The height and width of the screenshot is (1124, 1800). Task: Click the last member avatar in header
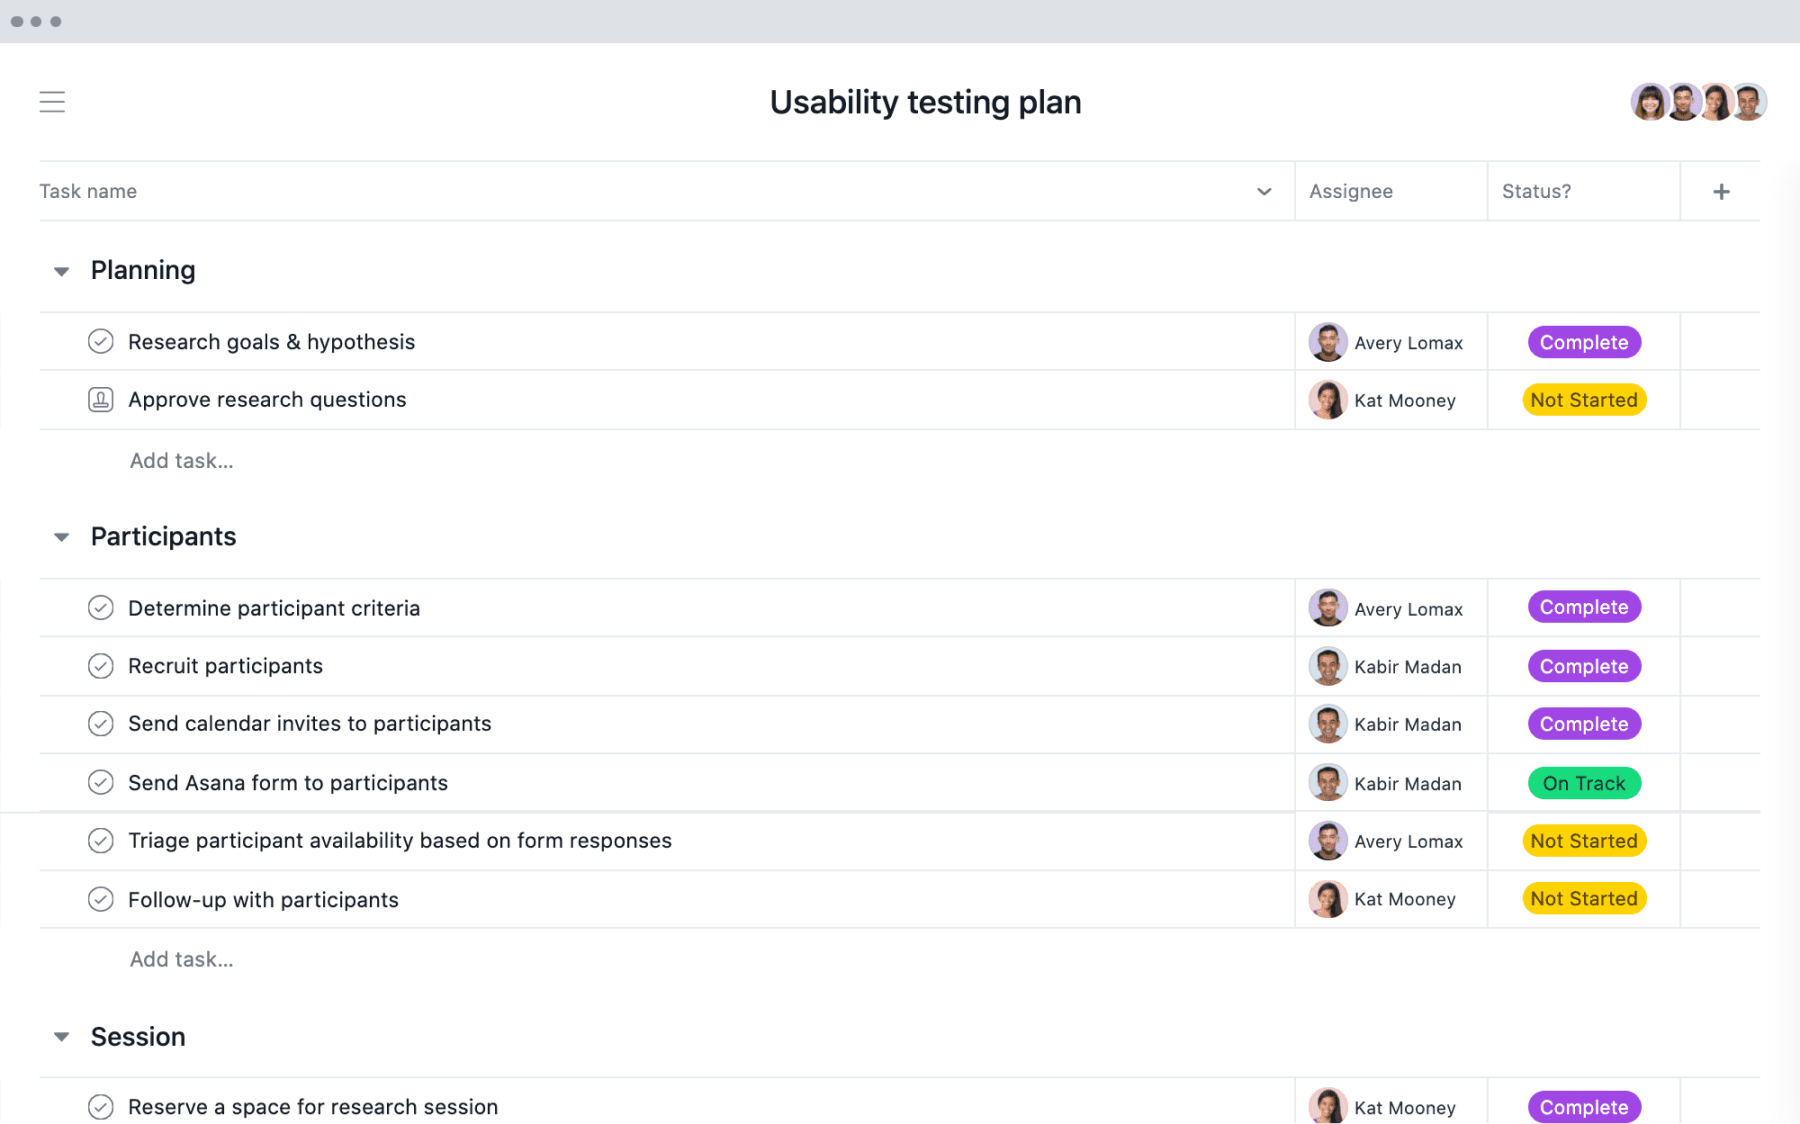pos(1750,102)
